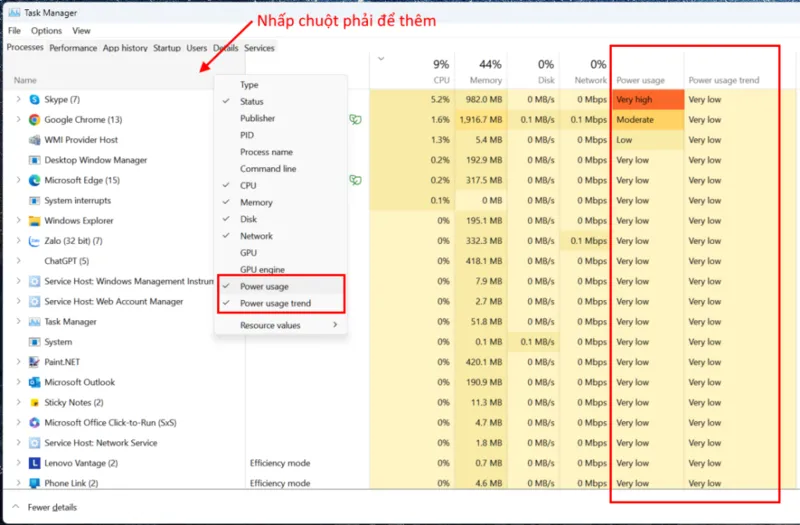Expand the Skype (7) process group
This screenshot has height=525, width=800.
pyautogui.click(x=18, y=99)
